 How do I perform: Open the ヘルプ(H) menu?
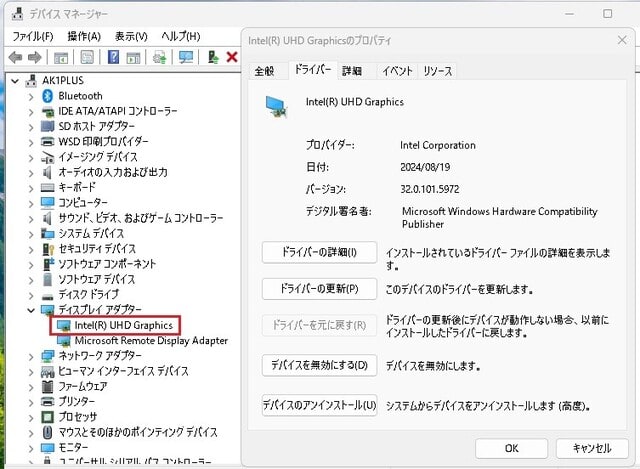(180, 36)
